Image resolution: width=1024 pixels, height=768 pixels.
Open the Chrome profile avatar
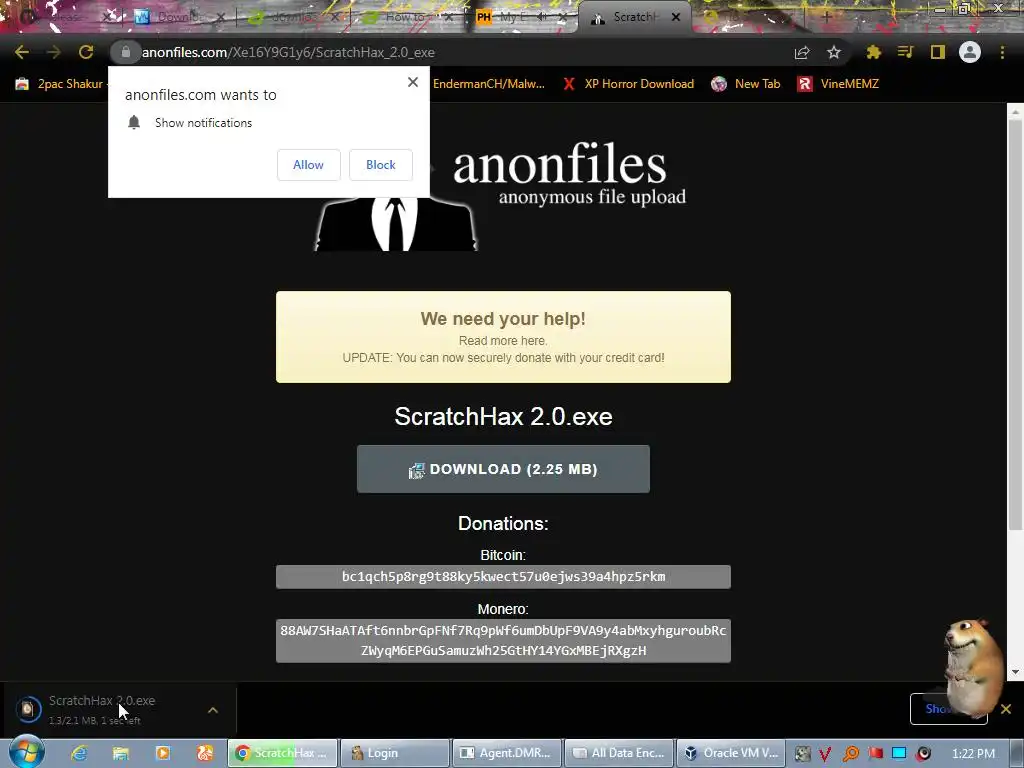pyautogui.click(x=970, y=52)
